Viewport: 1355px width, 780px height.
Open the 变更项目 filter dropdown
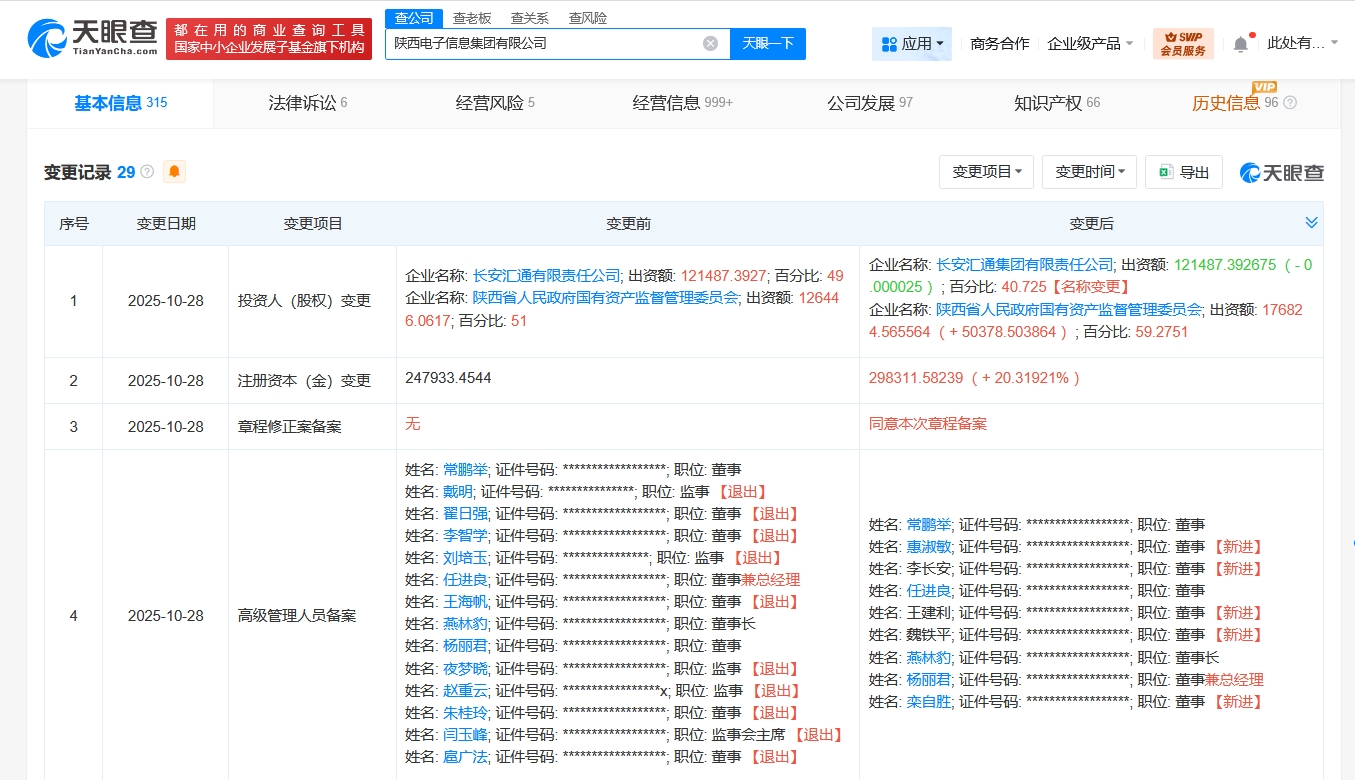click(x=986, y=172)
